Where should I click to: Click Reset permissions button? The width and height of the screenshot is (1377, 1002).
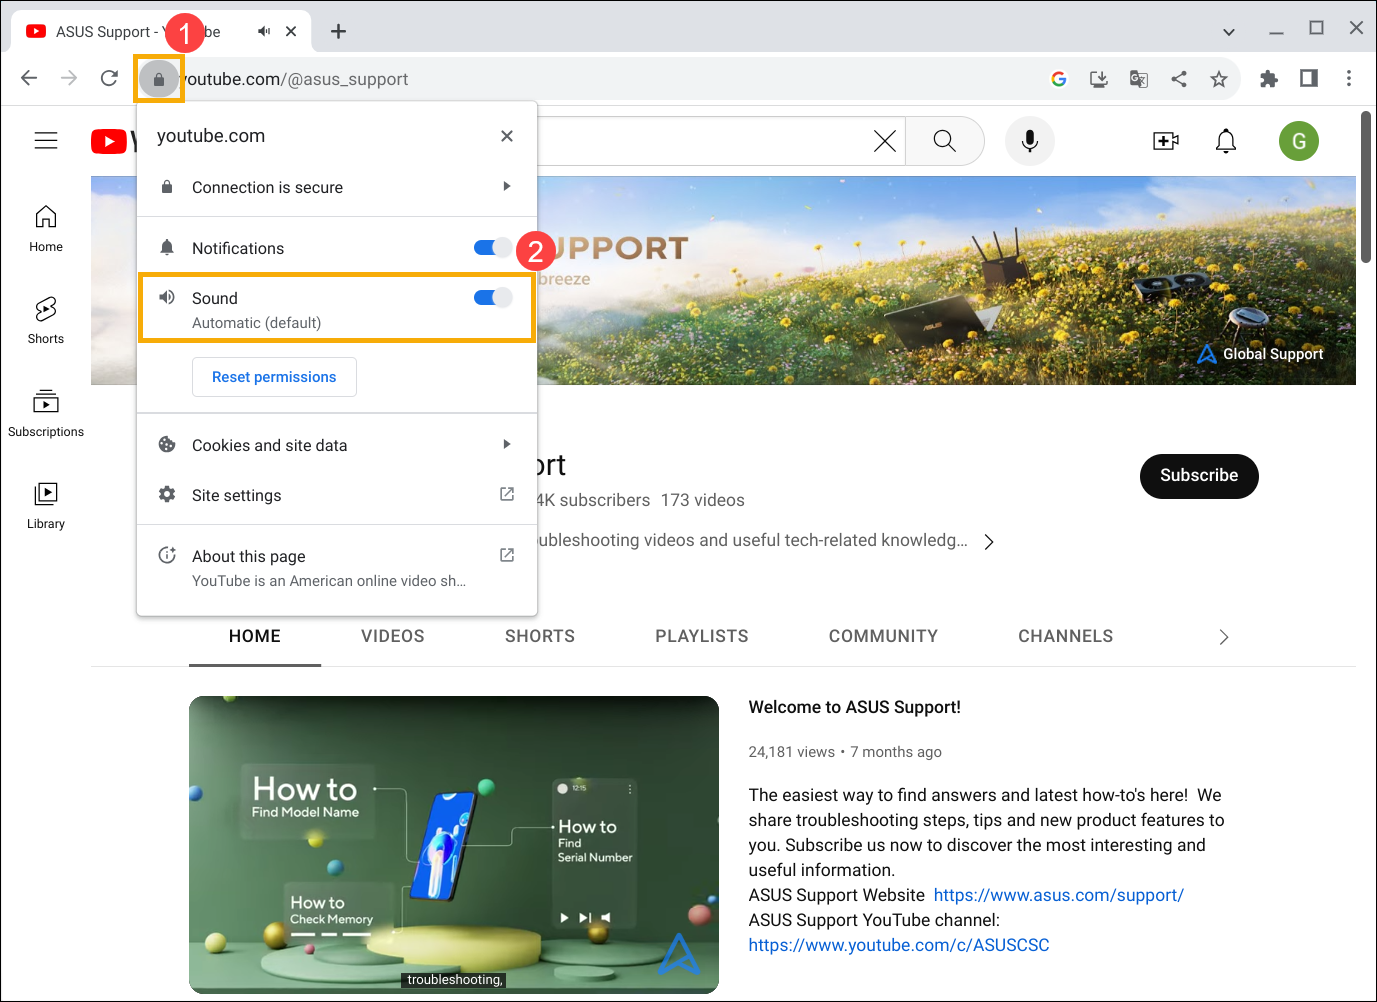[x=274, y=377]
